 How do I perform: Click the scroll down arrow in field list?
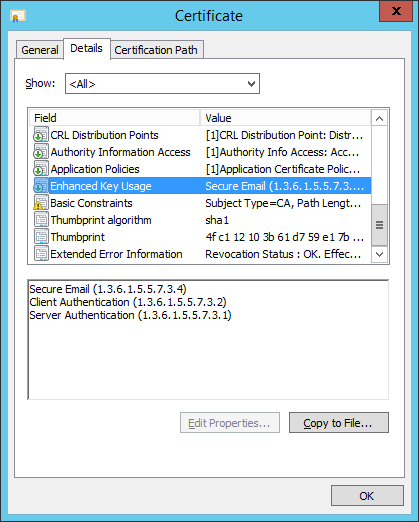tap(379, 254)
